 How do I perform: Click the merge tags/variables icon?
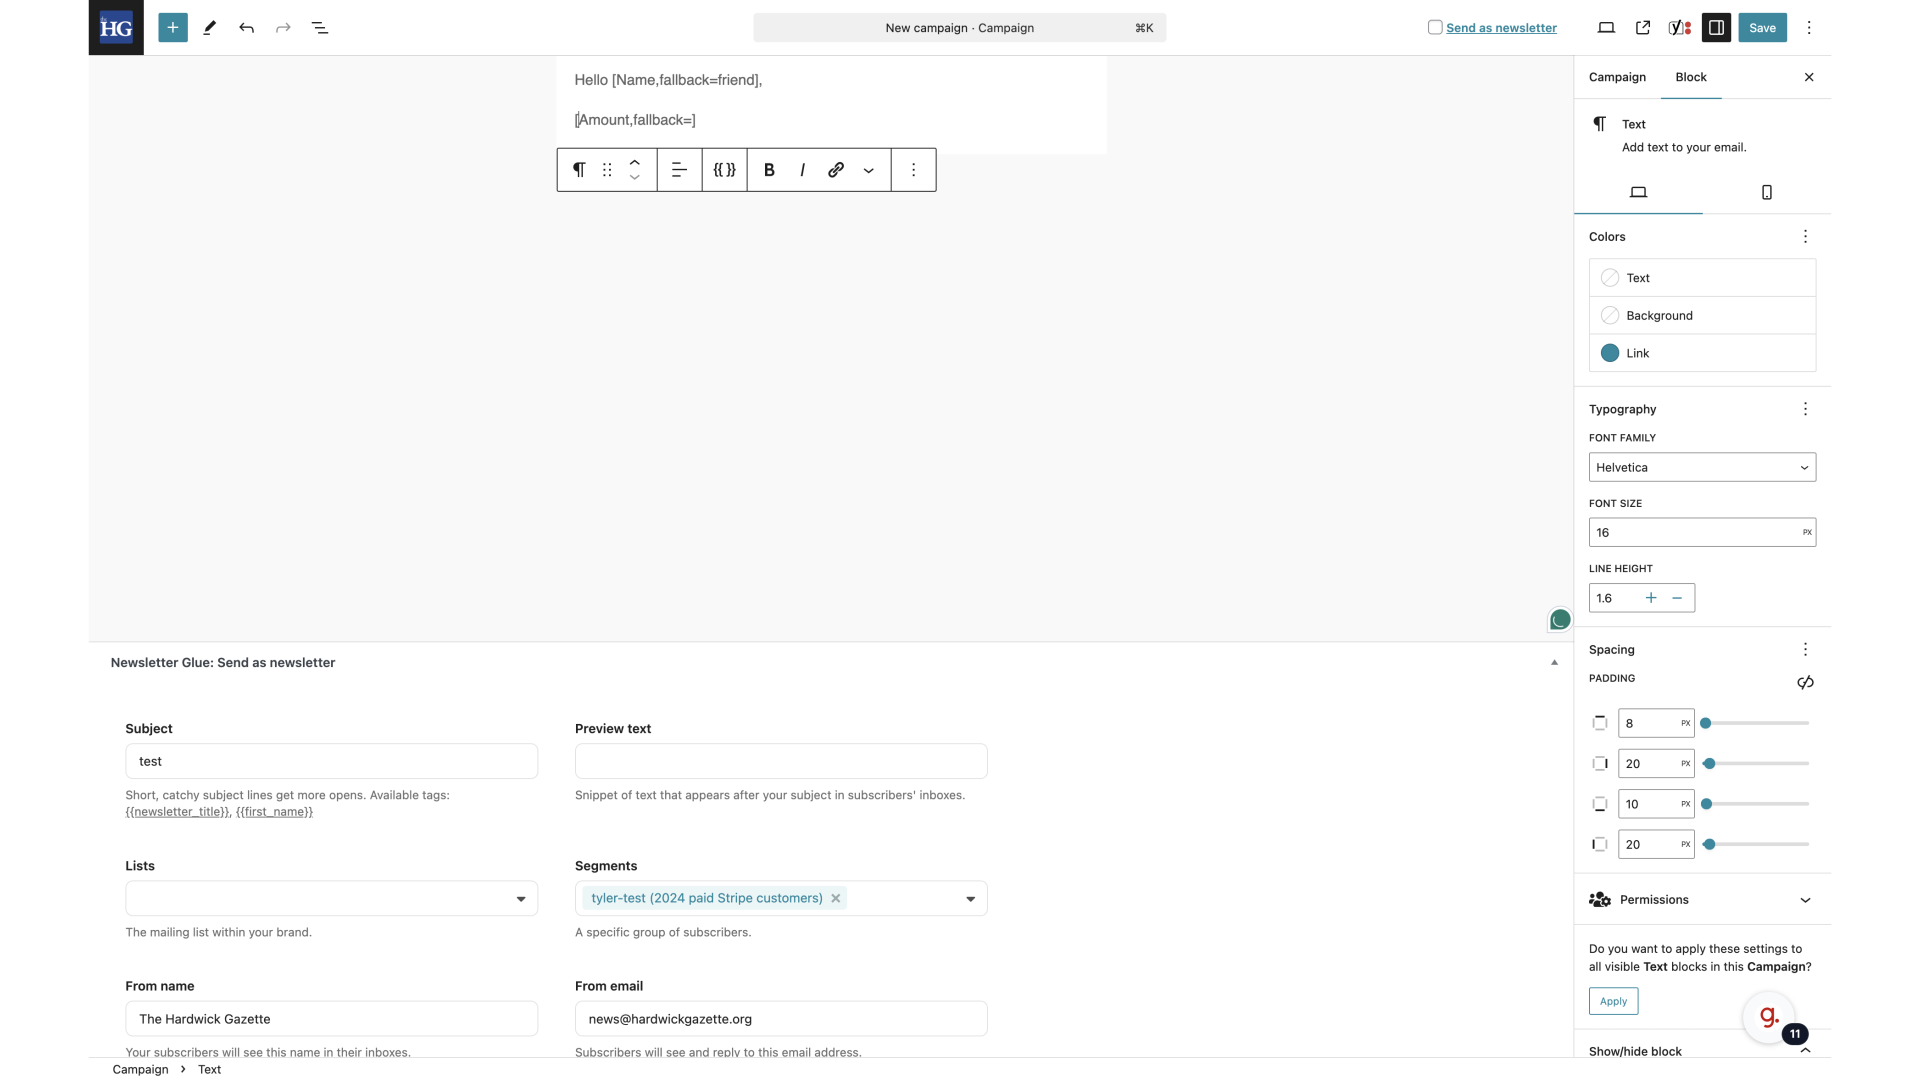(x=724, y=169)
